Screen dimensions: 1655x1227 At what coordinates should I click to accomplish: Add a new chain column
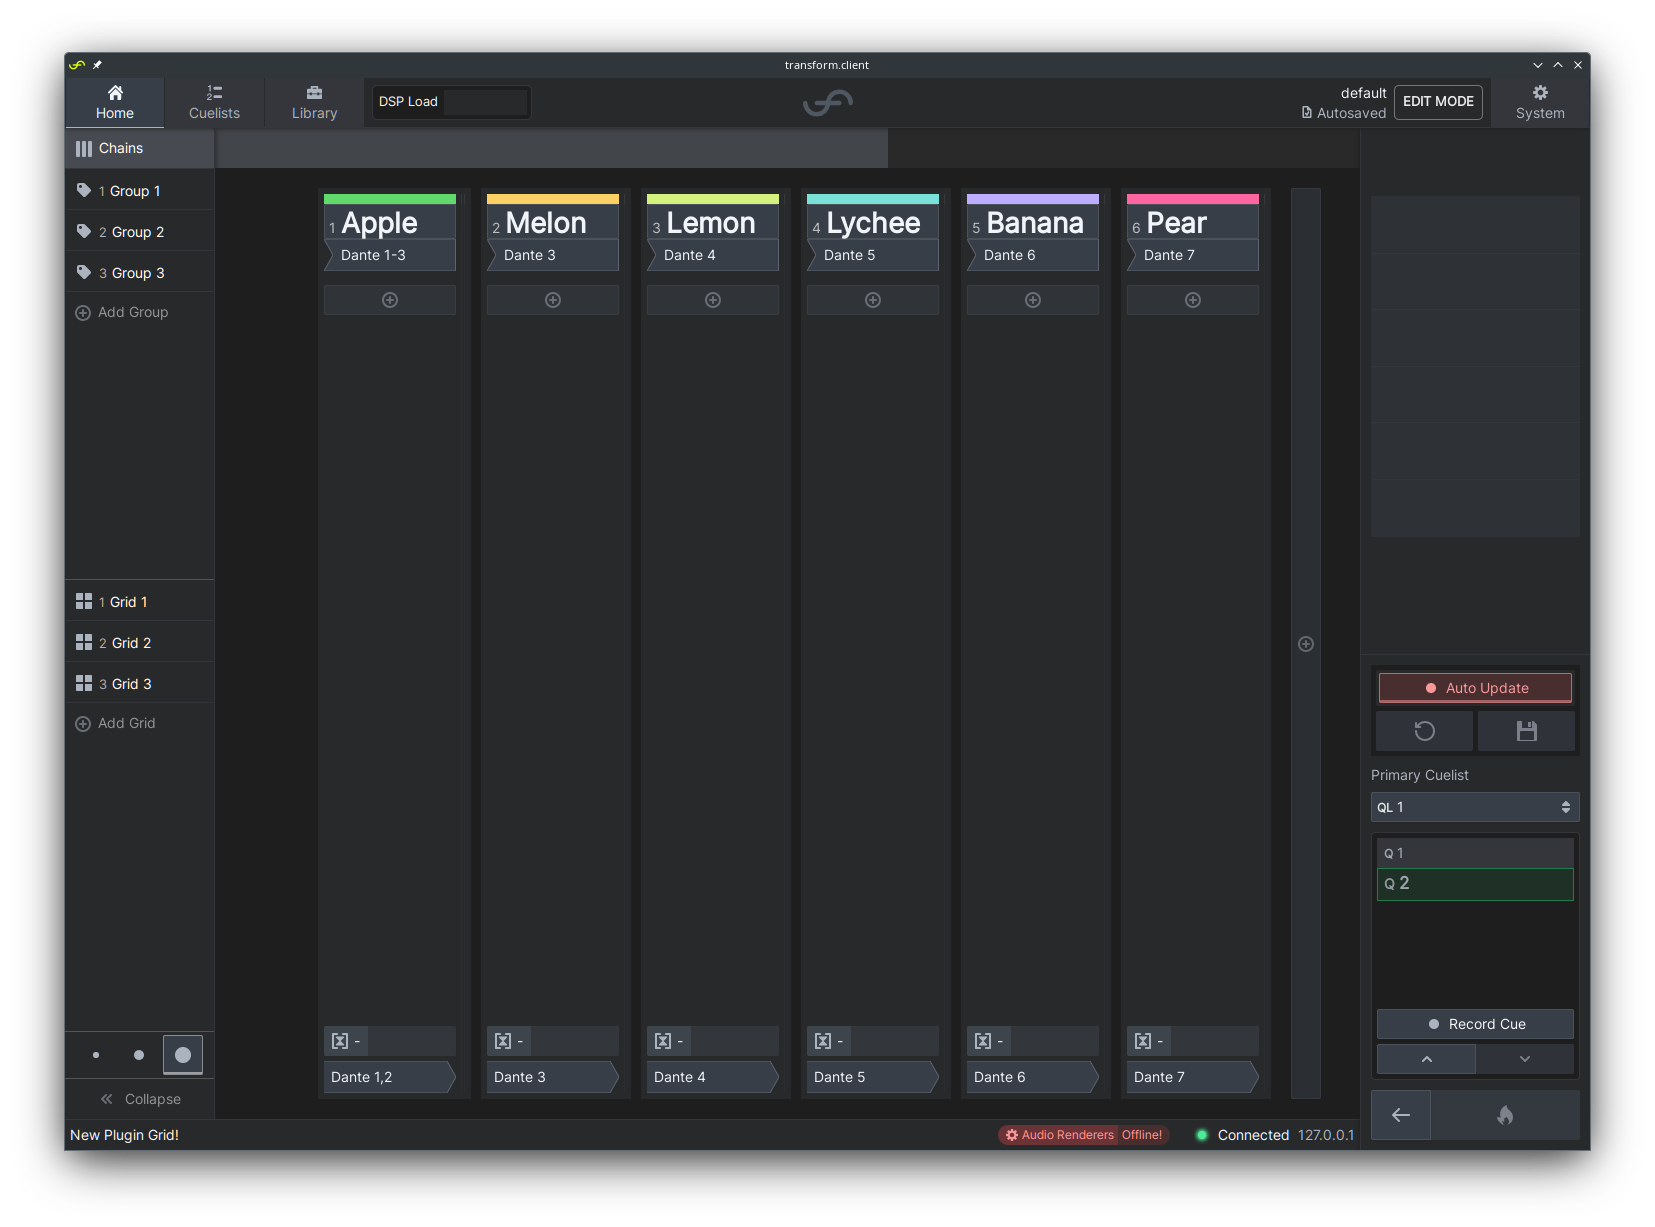1306,644
